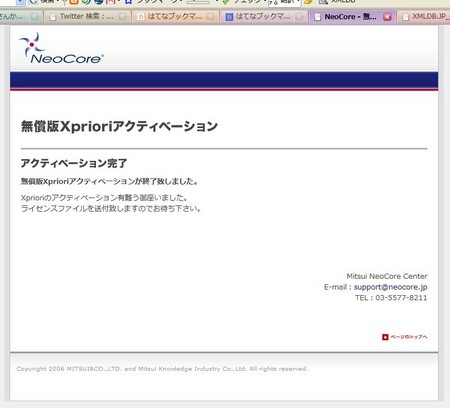Switch to the Twitter 検索 tab
Screen dimensions: 450x408
point(87,16)
